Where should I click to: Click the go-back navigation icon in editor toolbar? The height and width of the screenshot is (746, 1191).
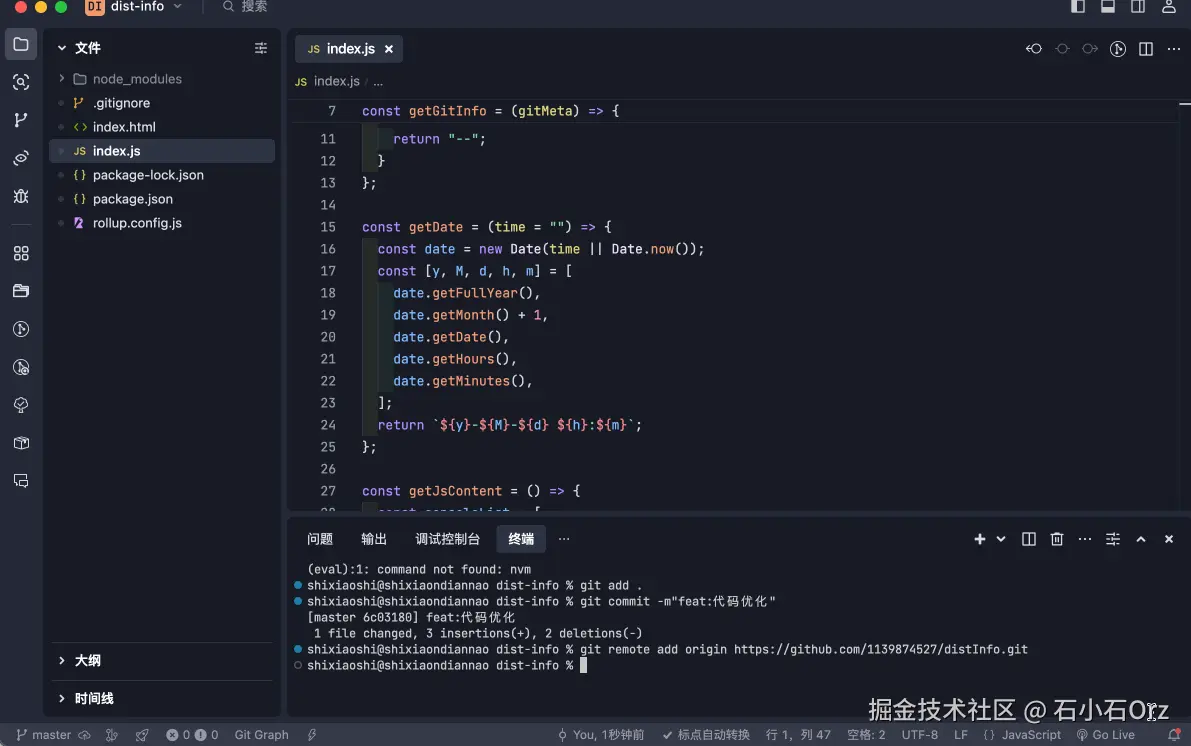(x=1034, y=49)
